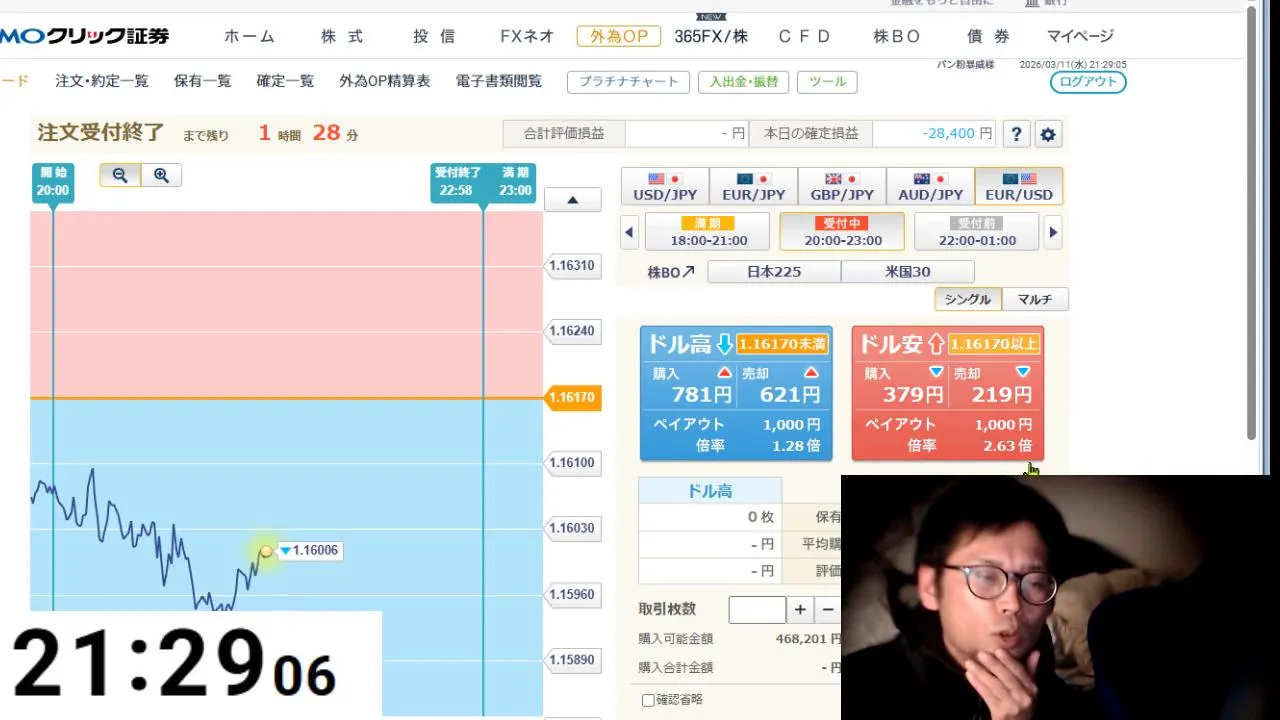The image size is (1280, 720).
Task: Zoom in the price chart
Action: [161, 175]
